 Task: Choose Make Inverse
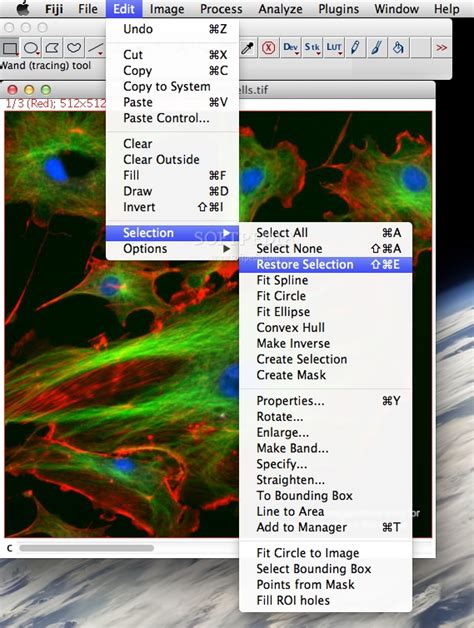(326, 344)
